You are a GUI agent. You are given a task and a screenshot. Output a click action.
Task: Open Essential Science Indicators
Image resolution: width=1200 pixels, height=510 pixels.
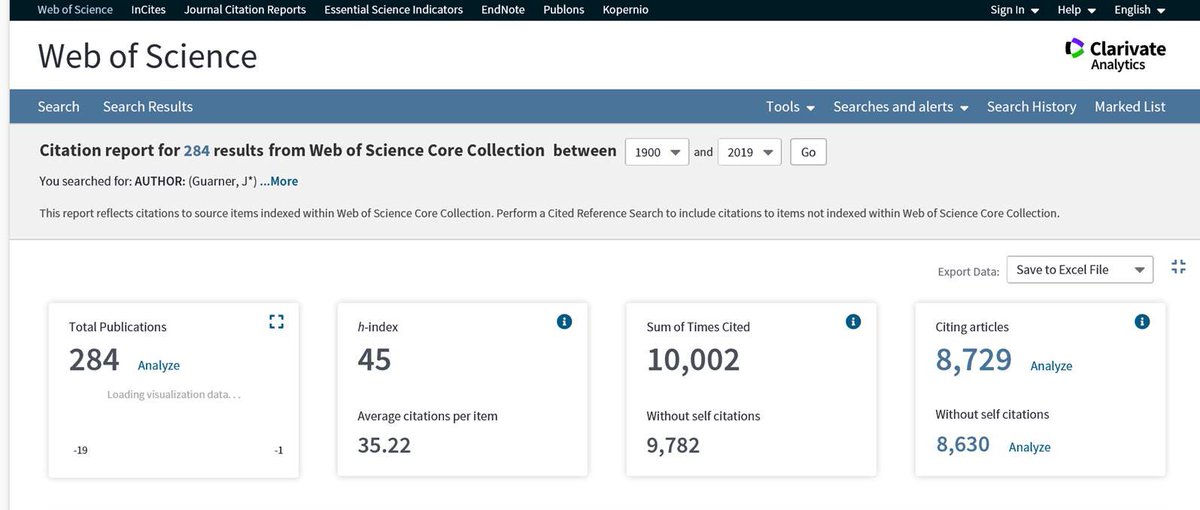coord(393,10)
